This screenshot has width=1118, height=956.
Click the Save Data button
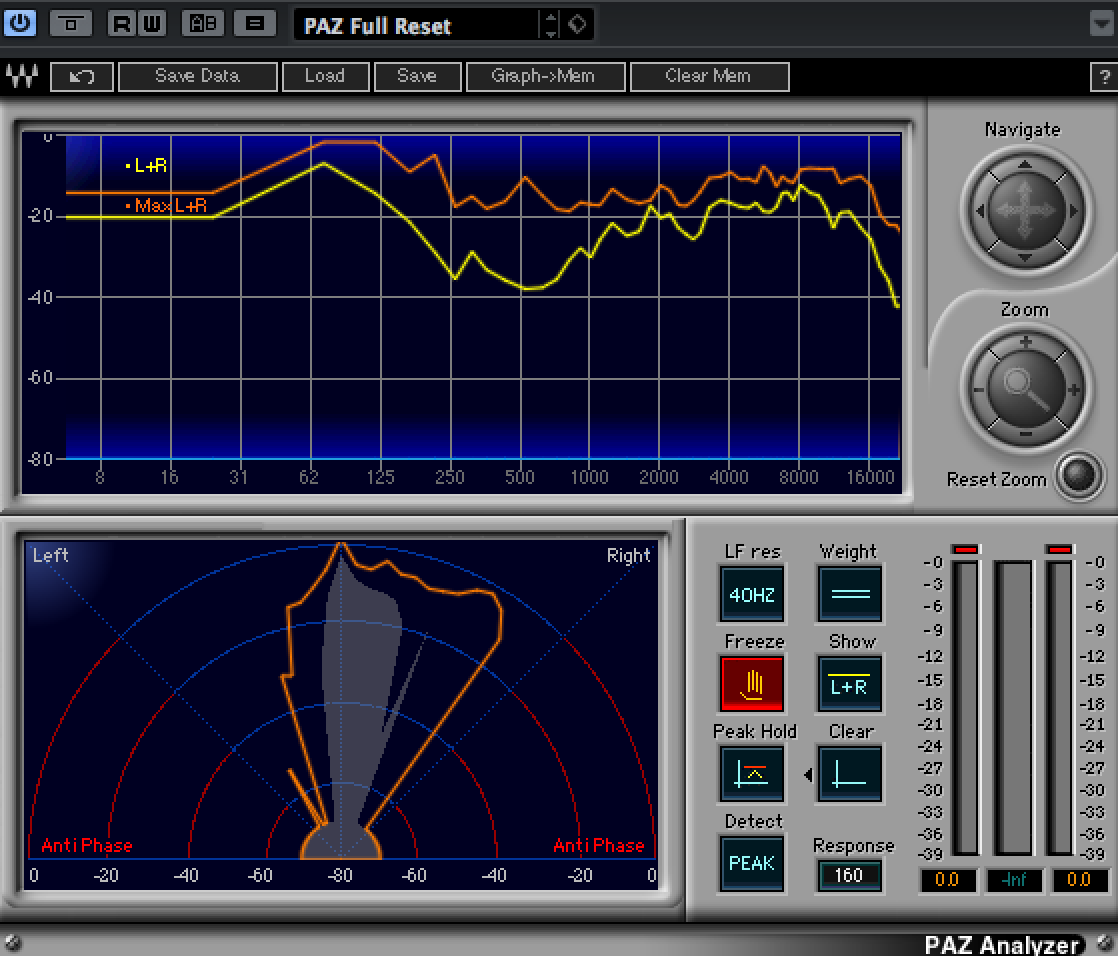197,77
